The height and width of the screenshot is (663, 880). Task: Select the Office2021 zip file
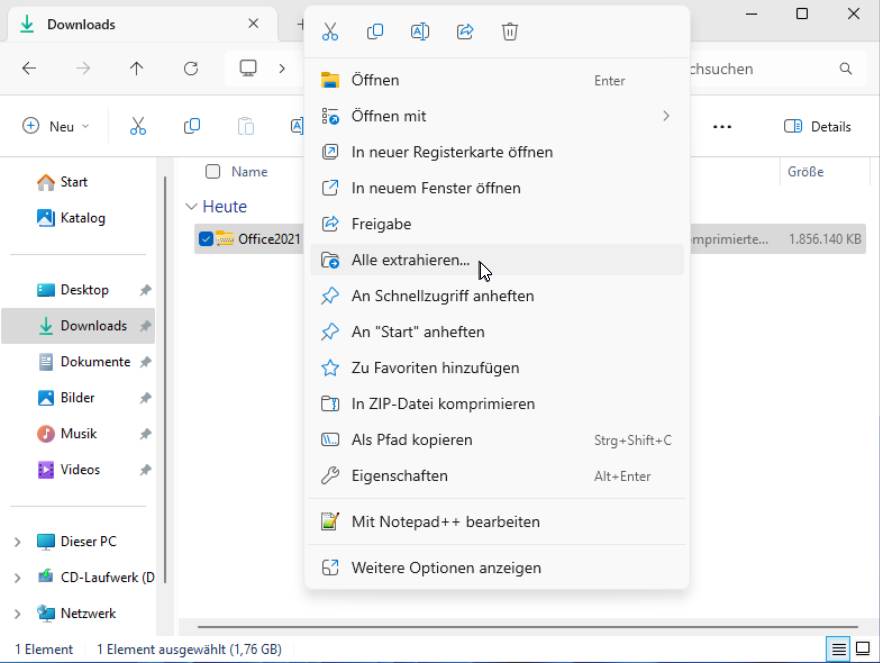pos(269,239)
